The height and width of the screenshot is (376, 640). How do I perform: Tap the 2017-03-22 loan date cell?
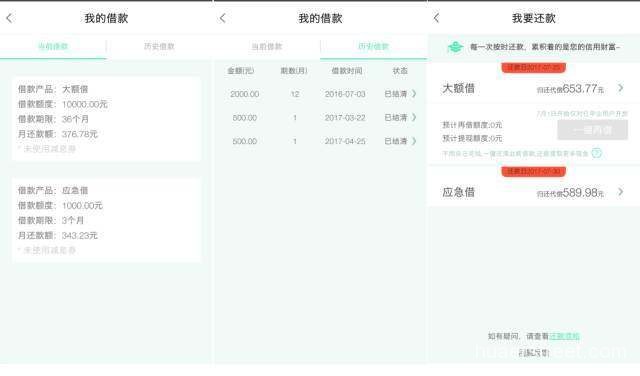pyautogui.click(x=345, y=118)
